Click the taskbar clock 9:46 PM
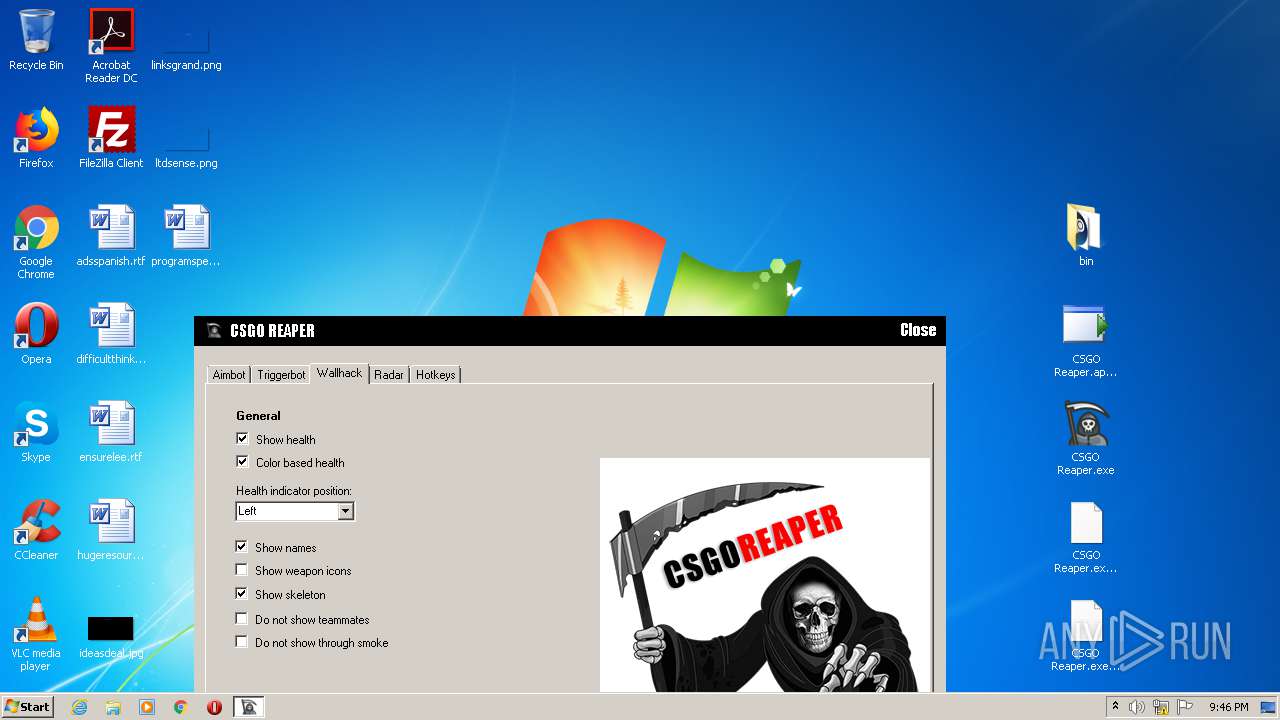This screenshot has width=1280, height=720. 1228,707
